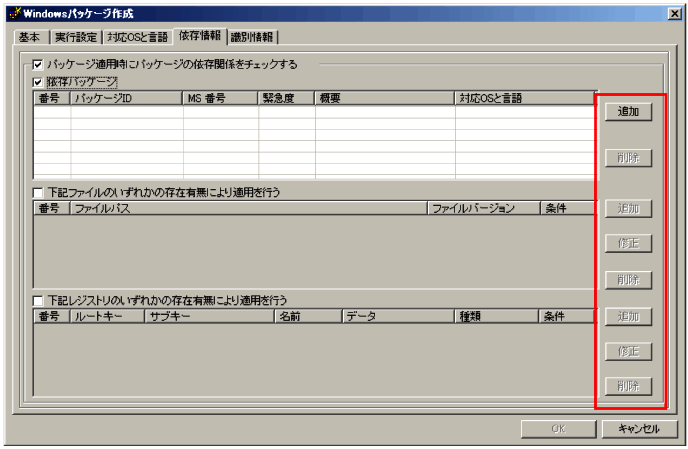Screen dimensions: 688x449
Task: Click 削除 button beside the dependent packages table
Action: click(x=628, y=158)
